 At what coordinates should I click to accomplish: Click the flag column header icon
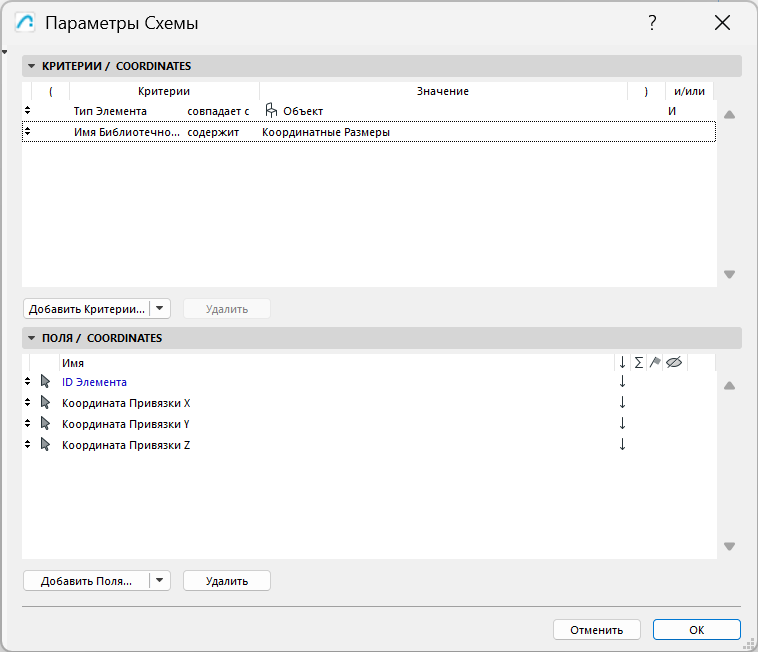655,363
